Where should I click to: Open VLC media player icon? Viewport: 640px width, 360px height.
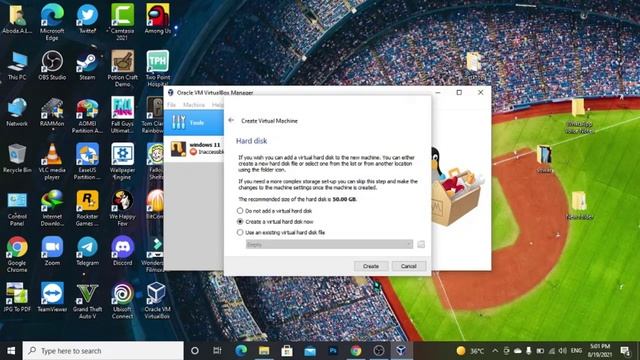[52, 162]
